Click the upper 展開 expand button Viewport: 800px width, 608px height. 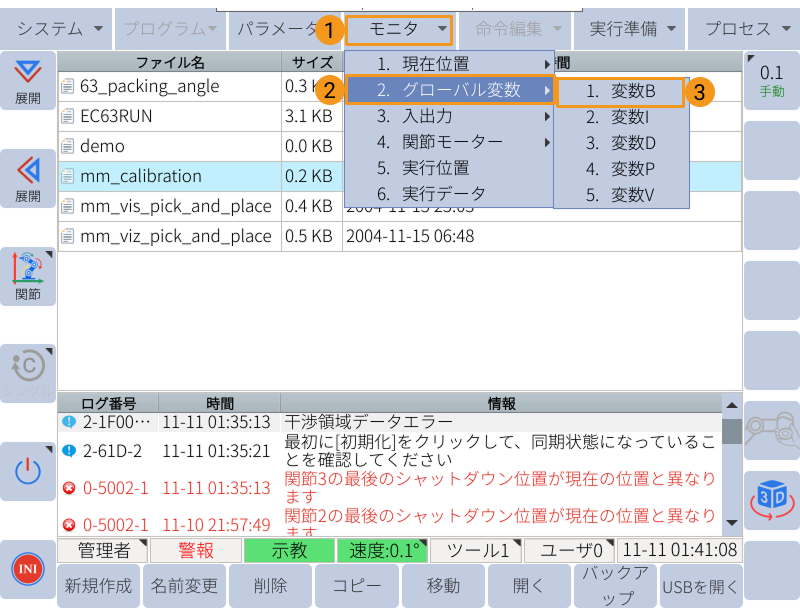click(x=28, y=81)
